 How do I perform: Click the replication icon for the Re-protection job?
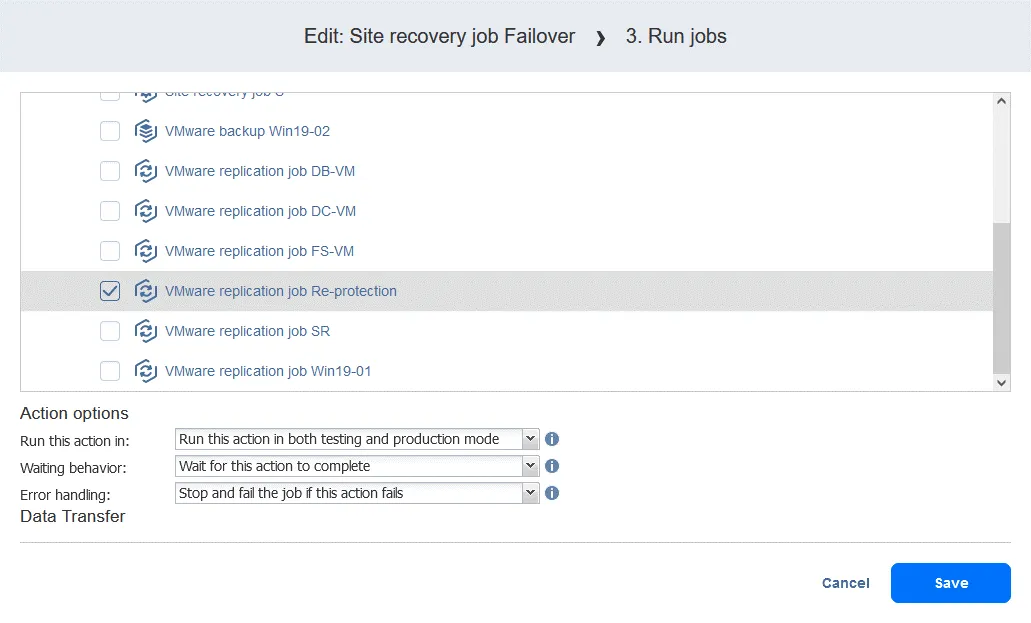[x=146, y=290]
